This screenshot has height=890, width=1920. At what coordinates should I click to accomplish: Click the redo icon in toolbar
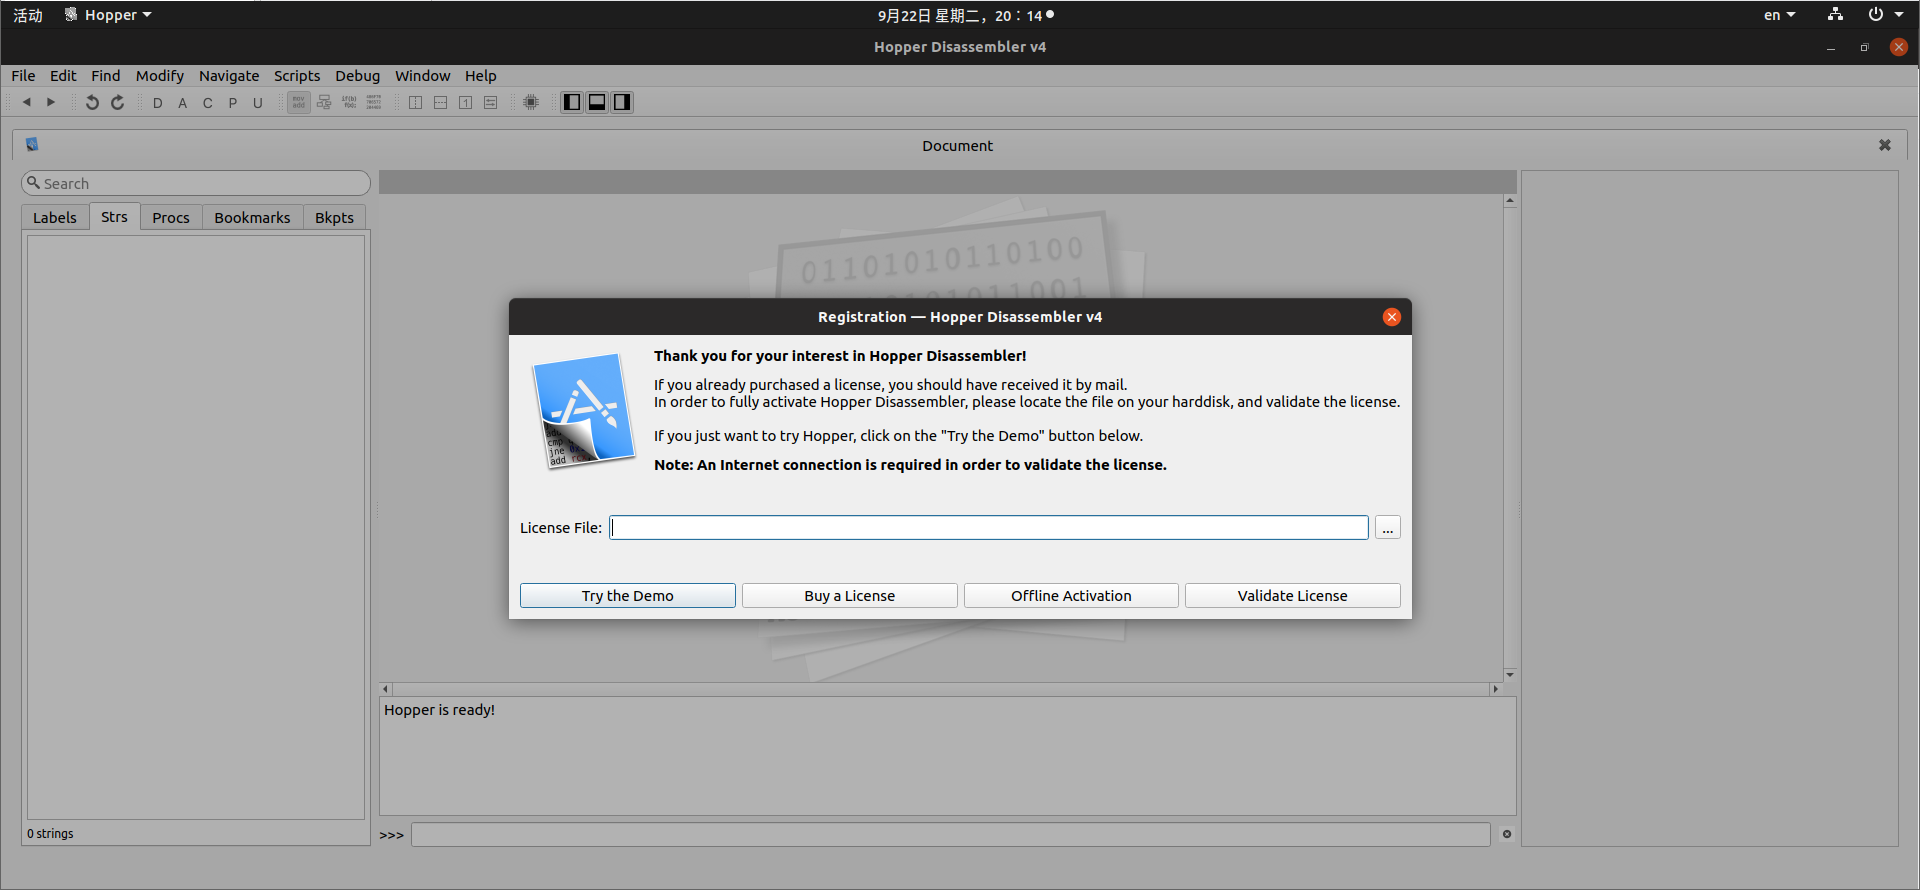[117, 102]
